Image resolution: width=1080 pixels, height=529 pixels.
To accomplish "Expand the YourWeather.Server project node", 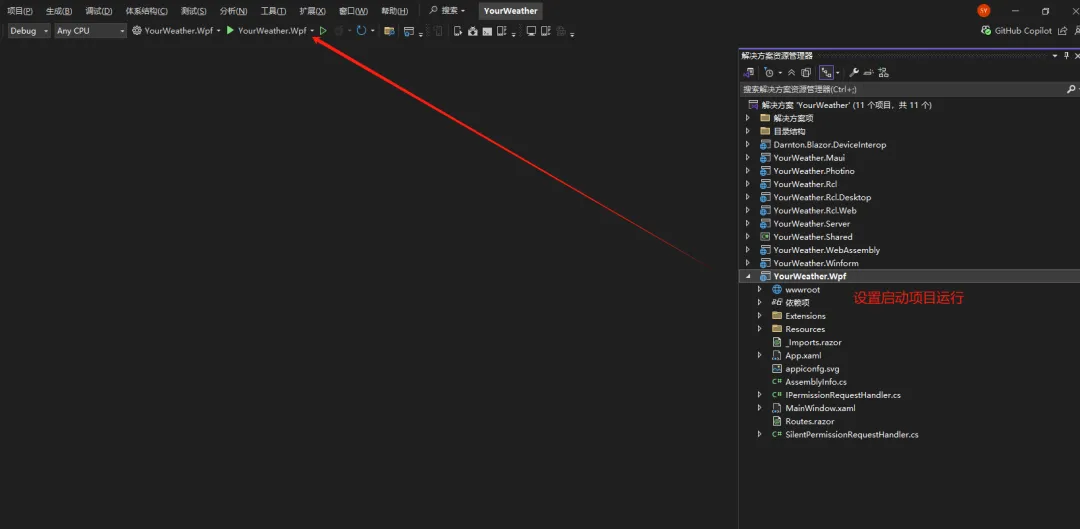I will [748, 224].
